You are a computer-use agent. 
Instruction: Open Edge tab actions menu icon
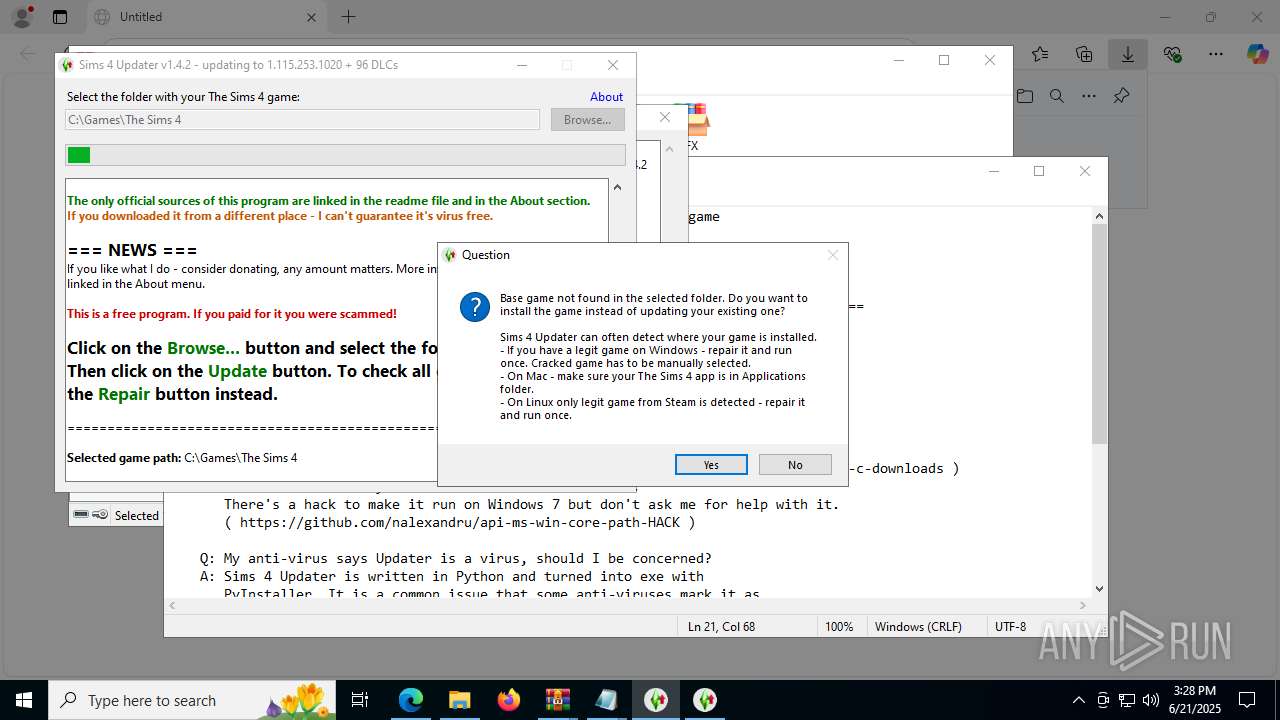60,17
